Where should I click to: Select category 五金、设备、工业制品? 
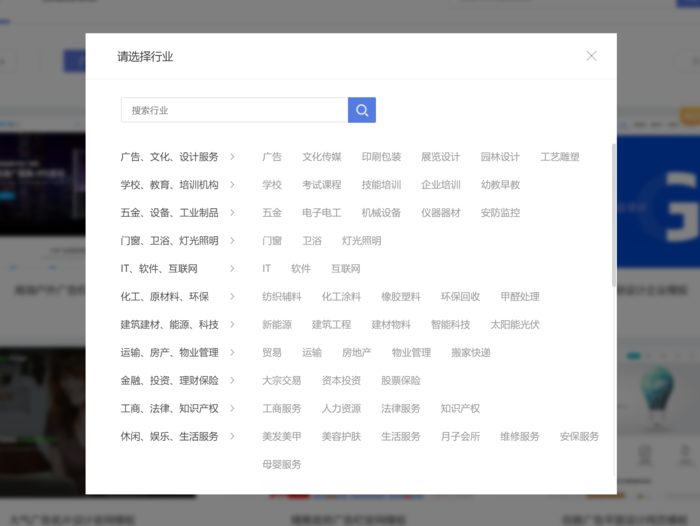coord(170,213)
